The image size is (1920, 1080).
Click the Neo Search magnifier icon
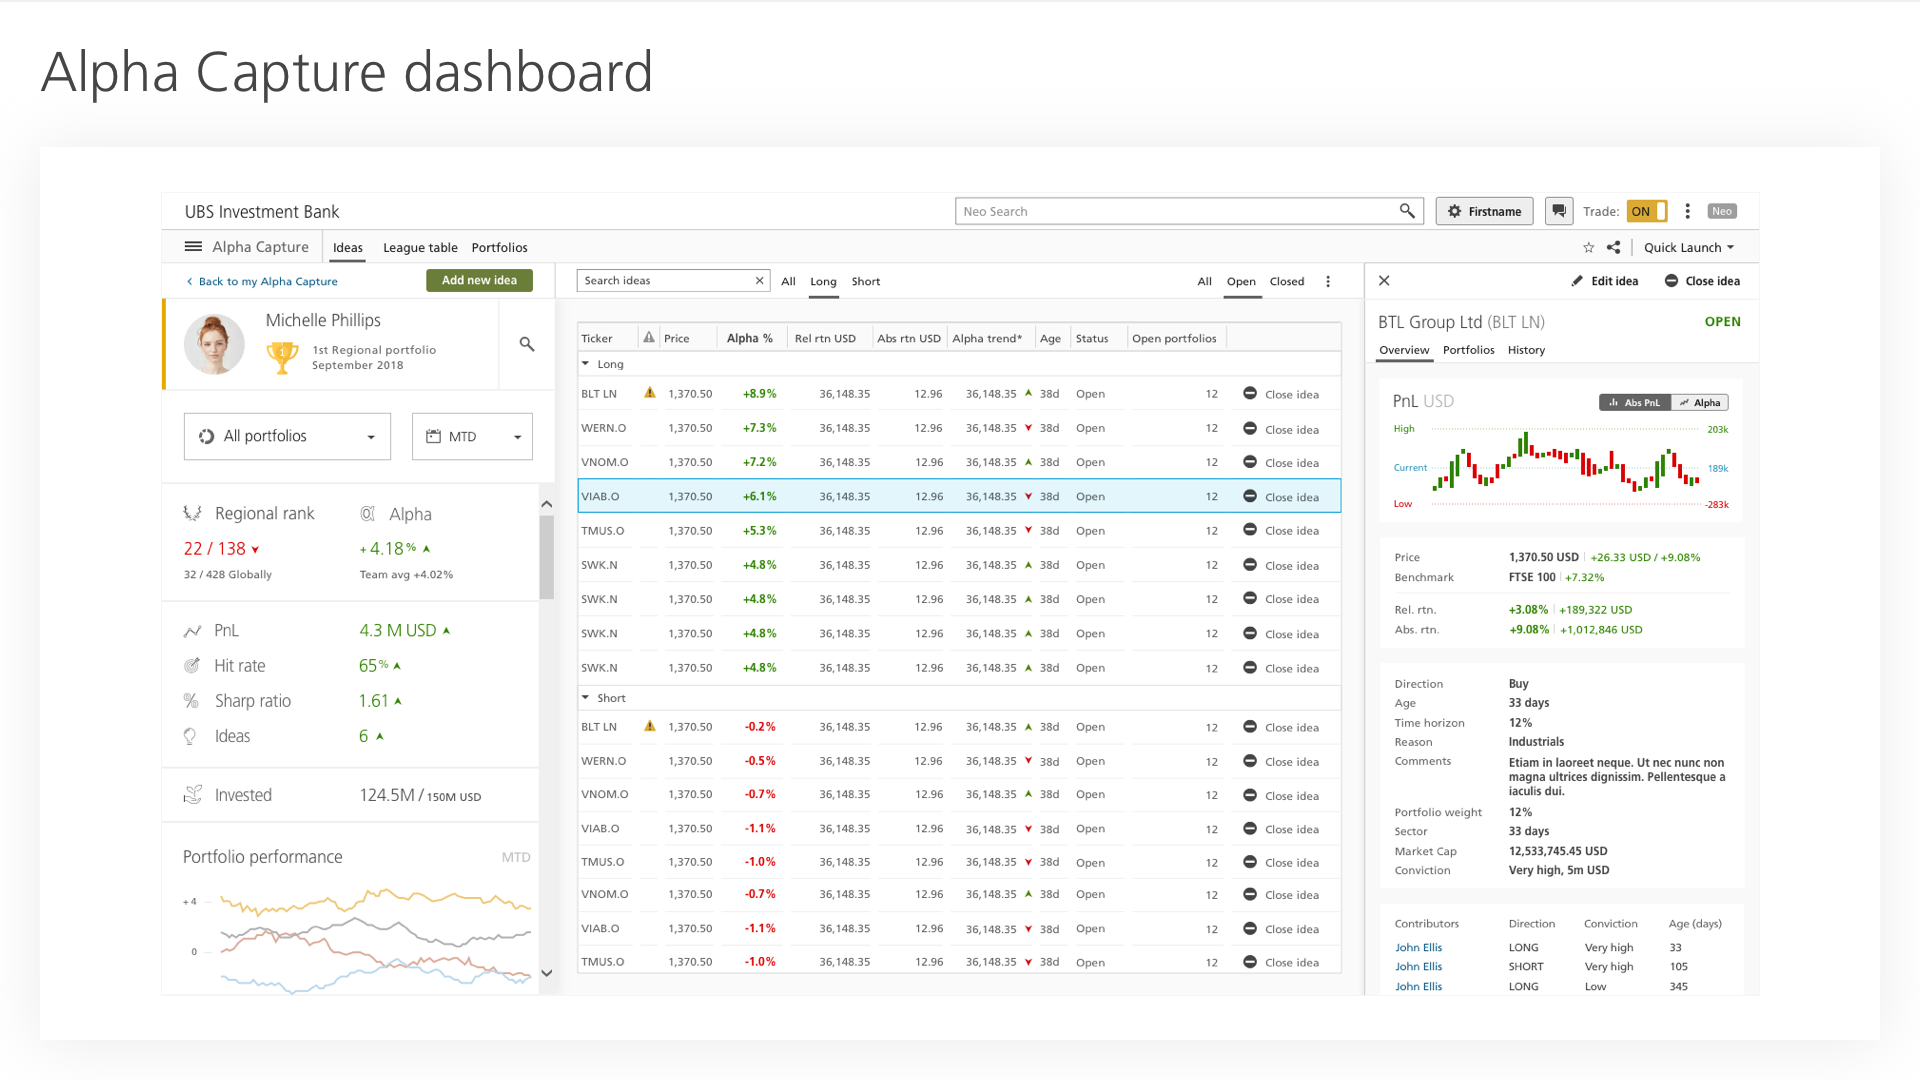tap(1406, 211)
